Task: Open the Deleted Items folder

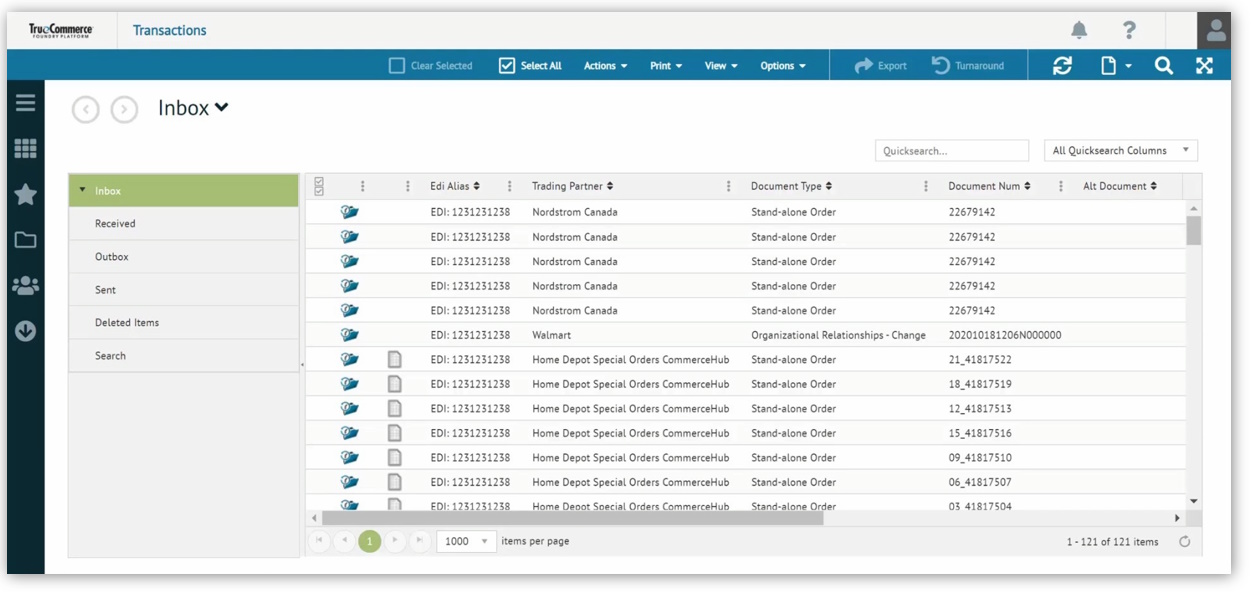Action: [x=127, y=323]
